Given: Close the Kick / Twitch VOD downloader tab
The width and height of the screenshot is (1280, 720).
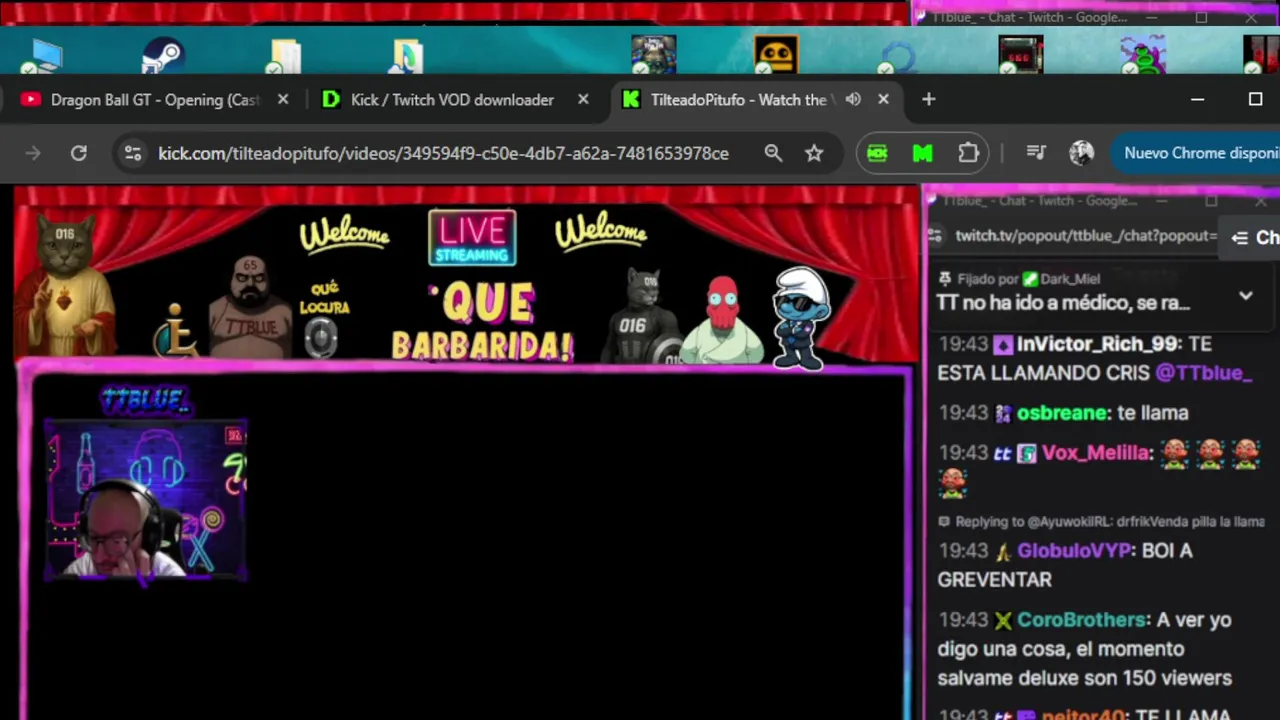Looking at the screenshot, I should click(x=583, y=100).
